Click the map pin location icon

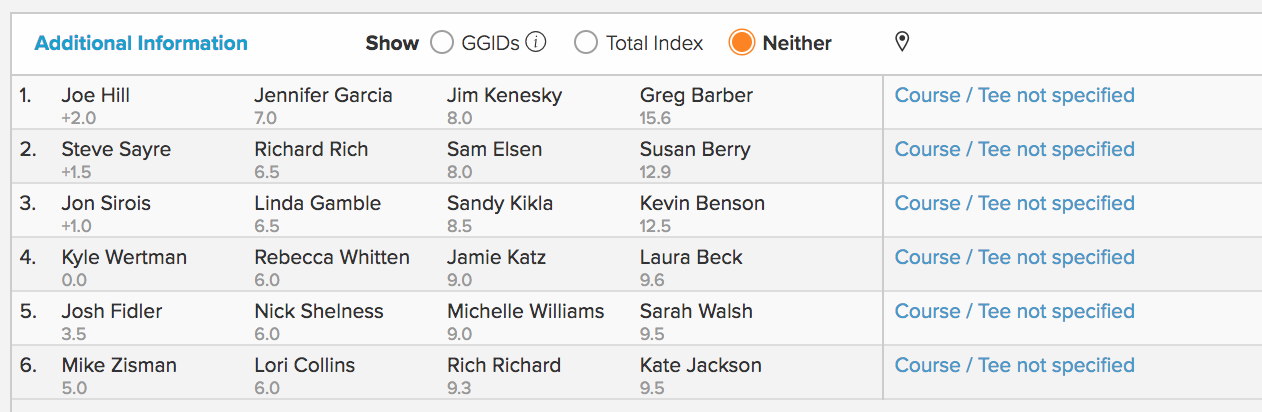(x=902, y=42)
